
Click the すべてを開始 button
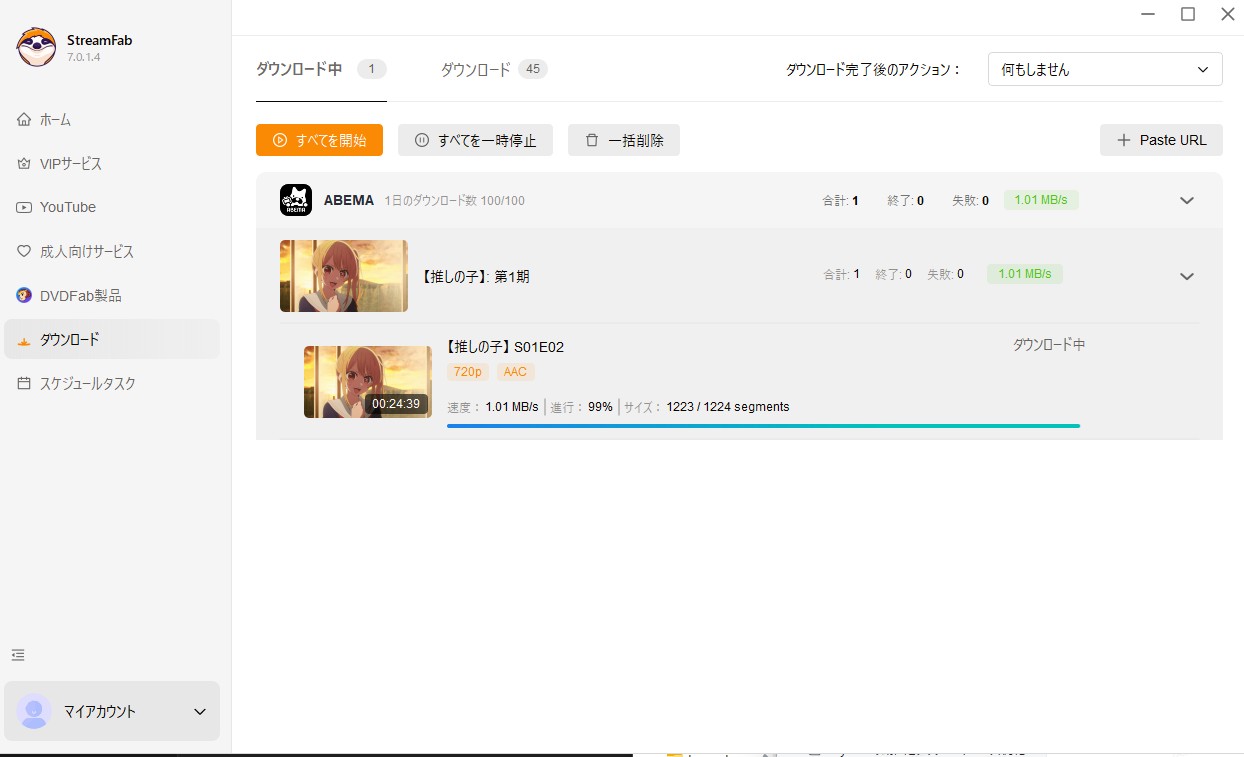pos(319,140)
